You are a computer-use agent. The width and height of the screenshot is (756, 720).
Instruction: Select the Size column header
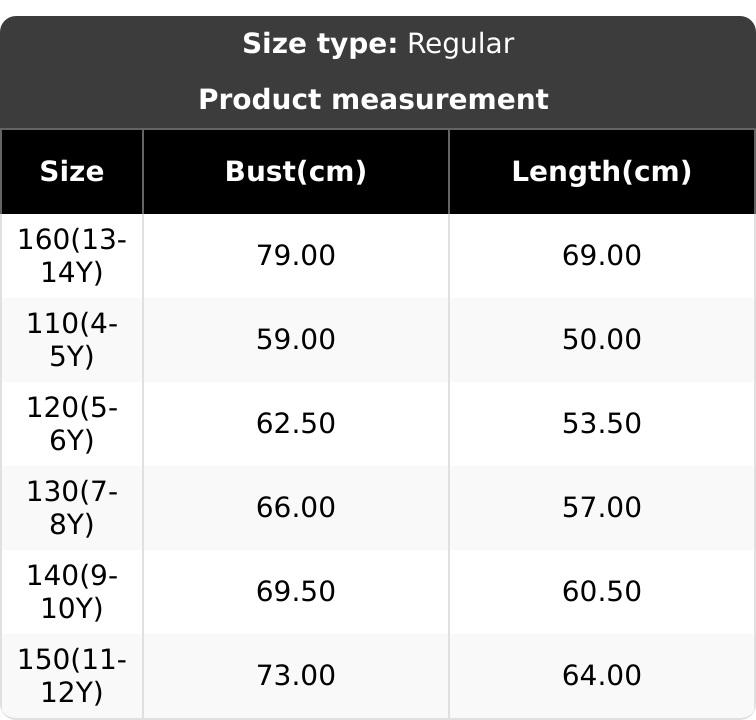point(72,172)
